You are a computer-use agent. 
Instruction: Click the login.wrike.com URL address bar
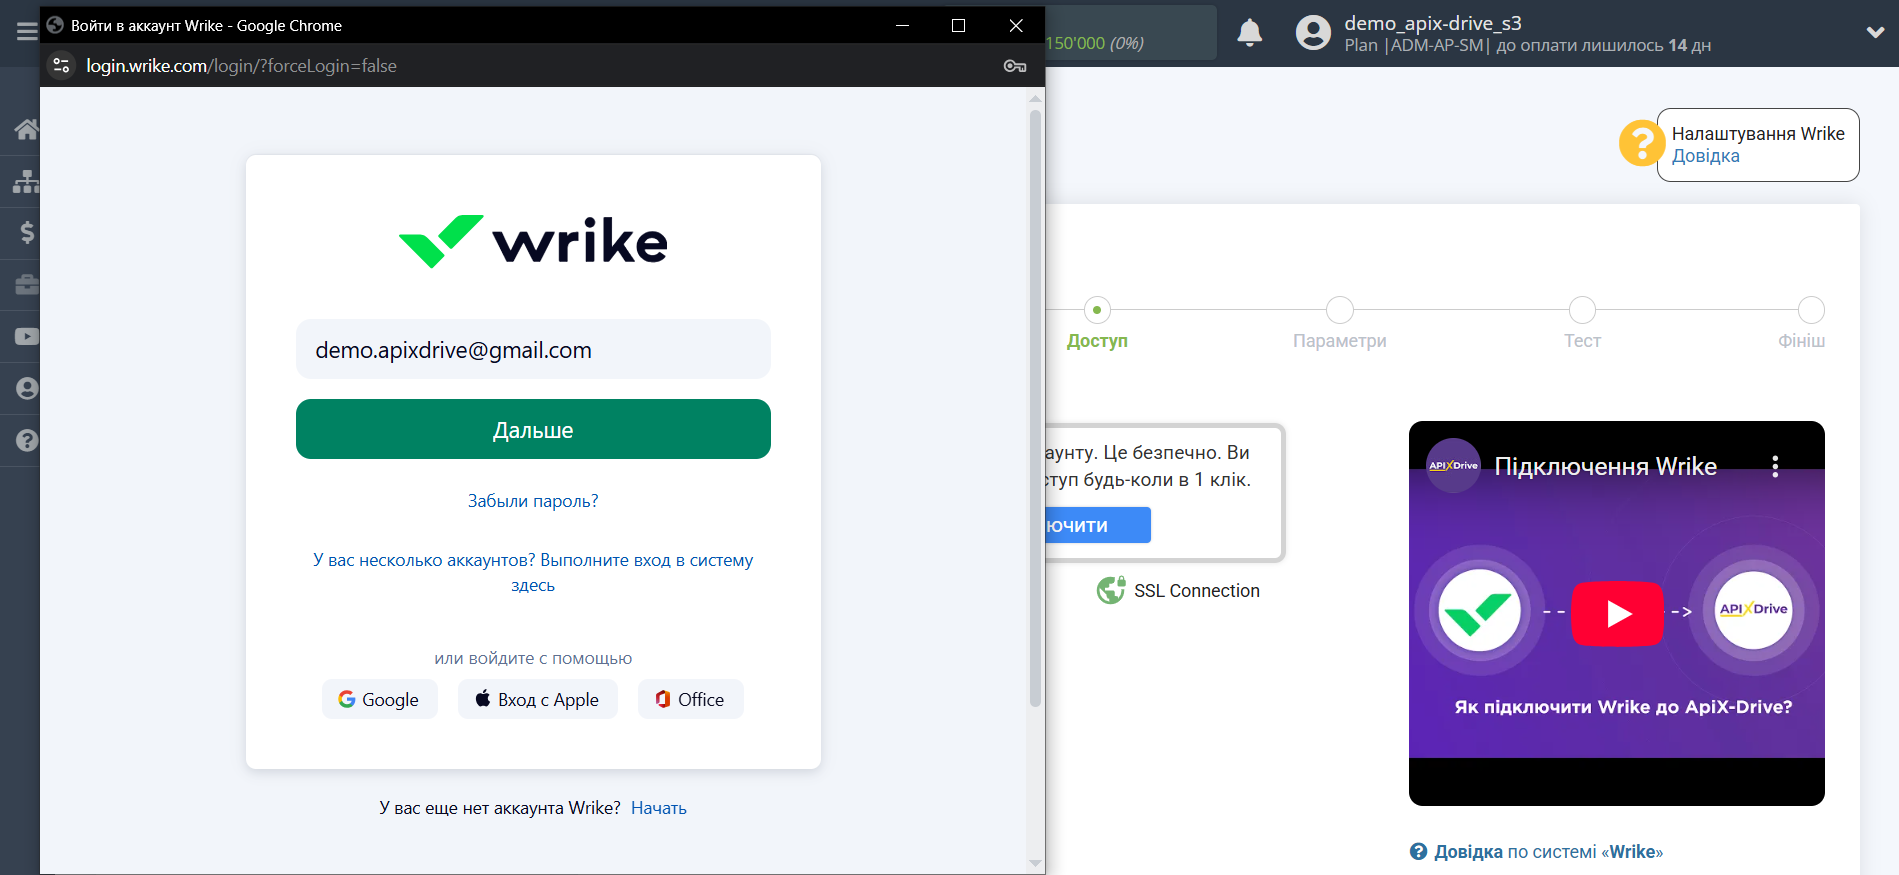tap(241, 66)
